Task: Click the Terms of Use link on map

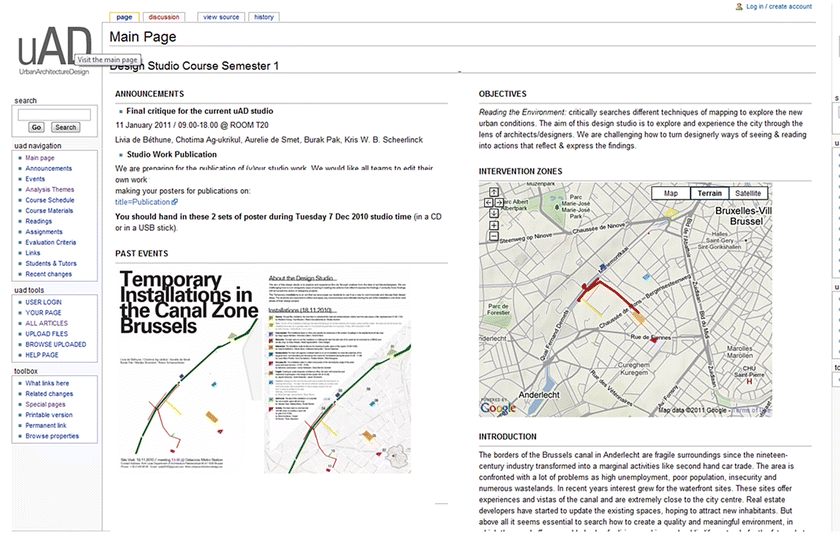Action: pos(751,410)
